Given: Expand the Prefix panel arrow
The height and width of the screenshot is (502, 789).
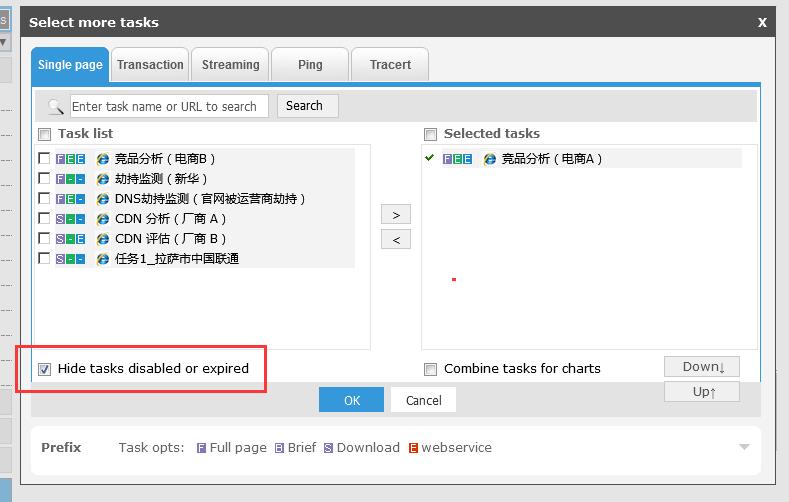Looking at the screenshot, I should click(x=743, y=447).
